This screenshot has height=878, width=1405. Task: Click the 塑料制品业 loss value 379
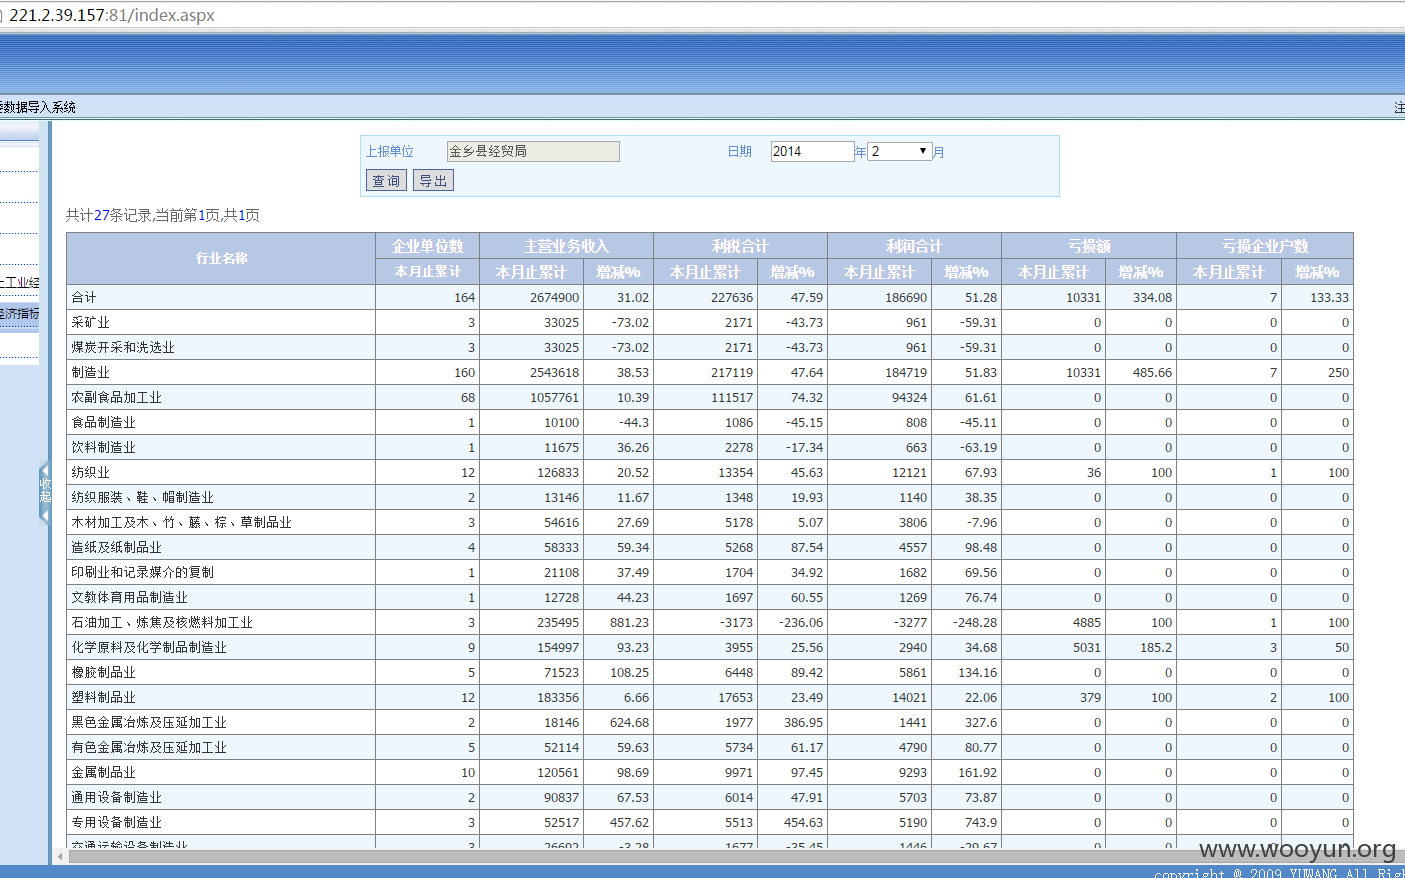click(x=1090, y=697)
